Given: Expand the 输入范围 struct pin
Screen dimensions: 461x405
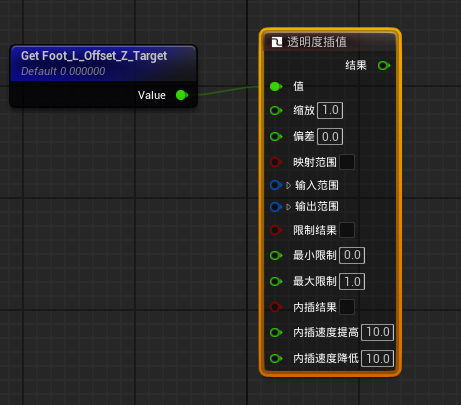Looking at the screenshot, I should [288, 185].
